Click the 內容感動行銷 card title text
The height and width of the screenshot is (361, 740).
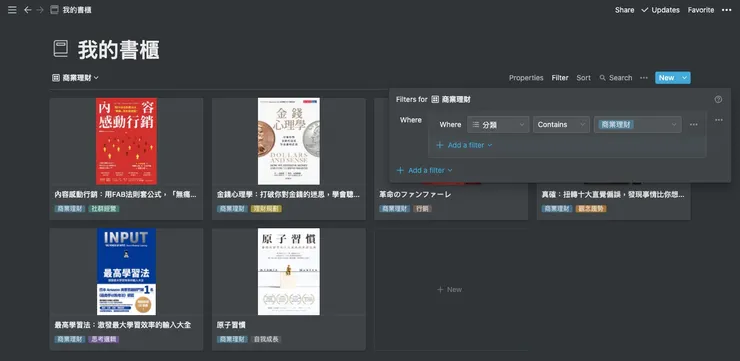coord(126,194)
